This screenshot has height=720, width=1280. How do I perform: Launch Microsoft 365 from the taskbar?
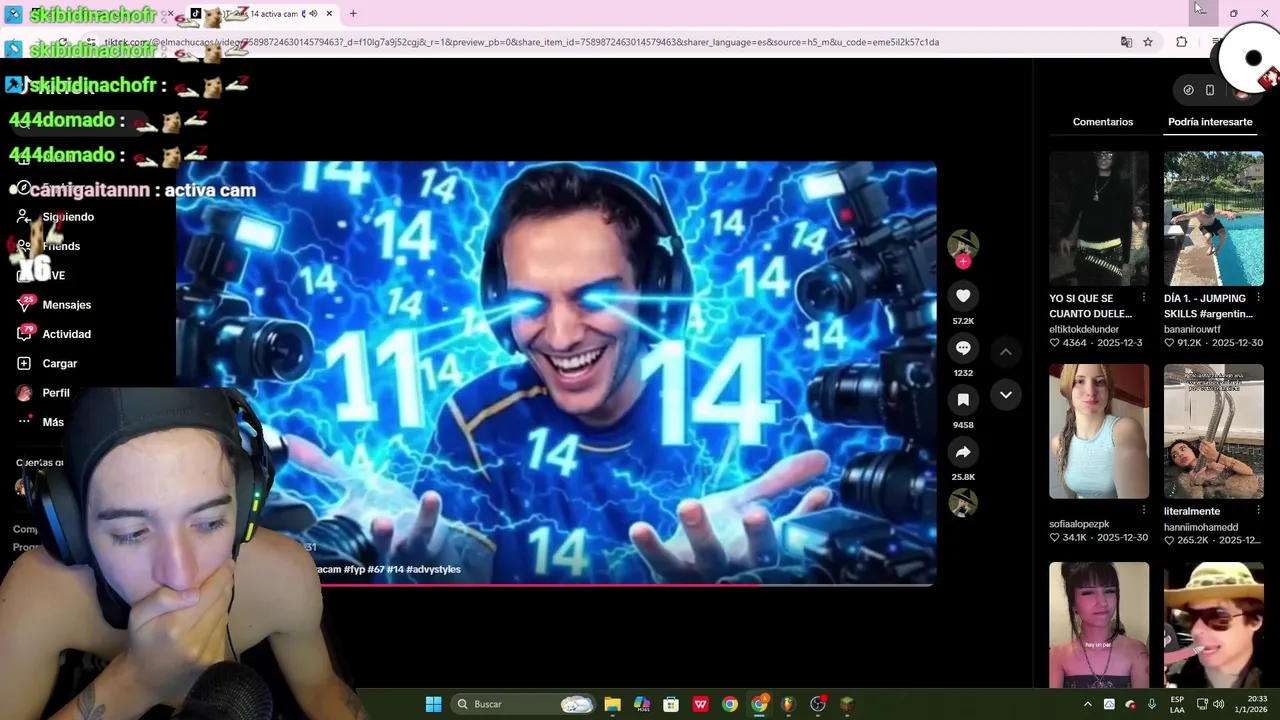[x=642, y=704]
